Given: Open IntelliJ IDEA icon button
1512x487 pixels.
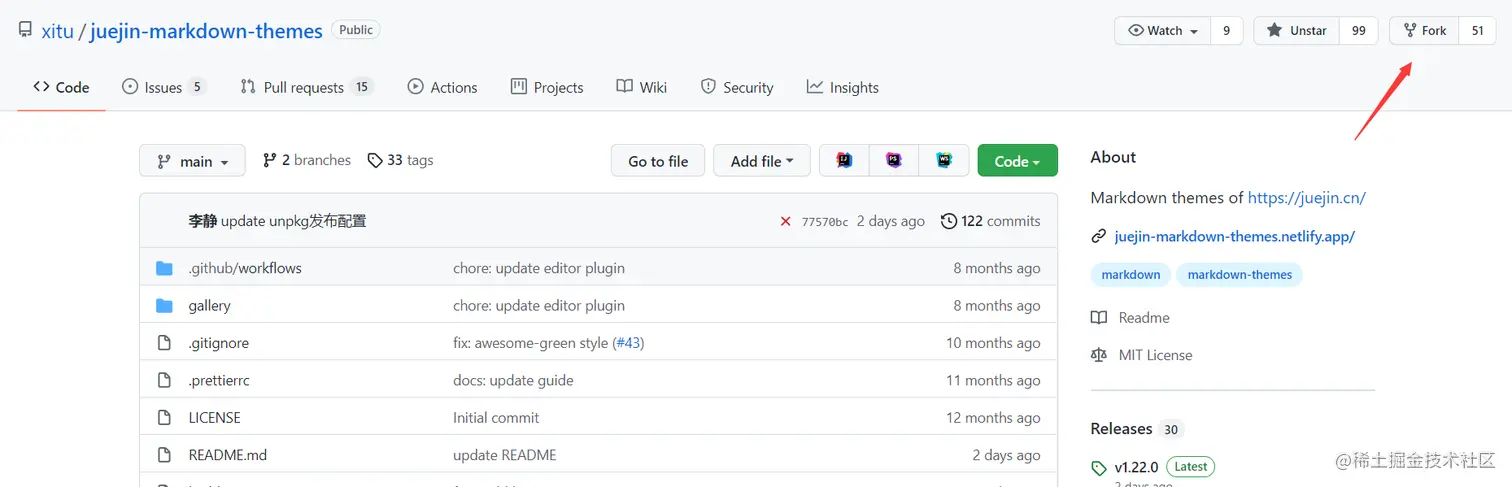Looking at the screenshot, I should pos(844,161).
